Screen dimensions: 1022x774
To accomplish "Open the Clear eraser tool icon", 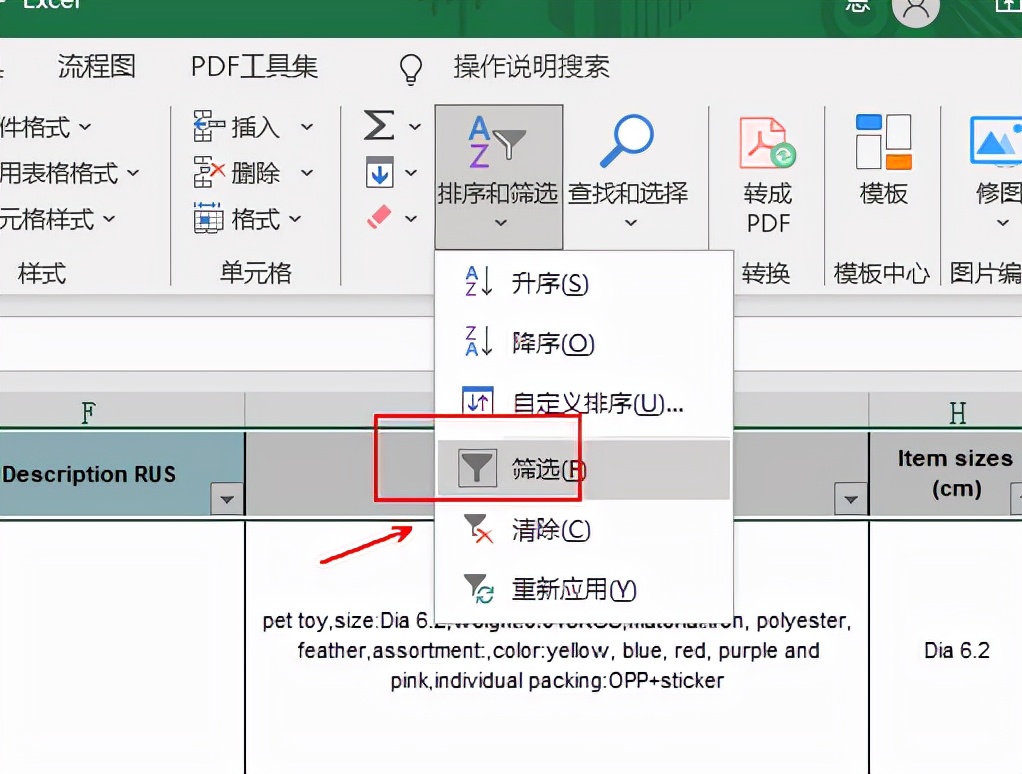I will click(x=381, y=213).
